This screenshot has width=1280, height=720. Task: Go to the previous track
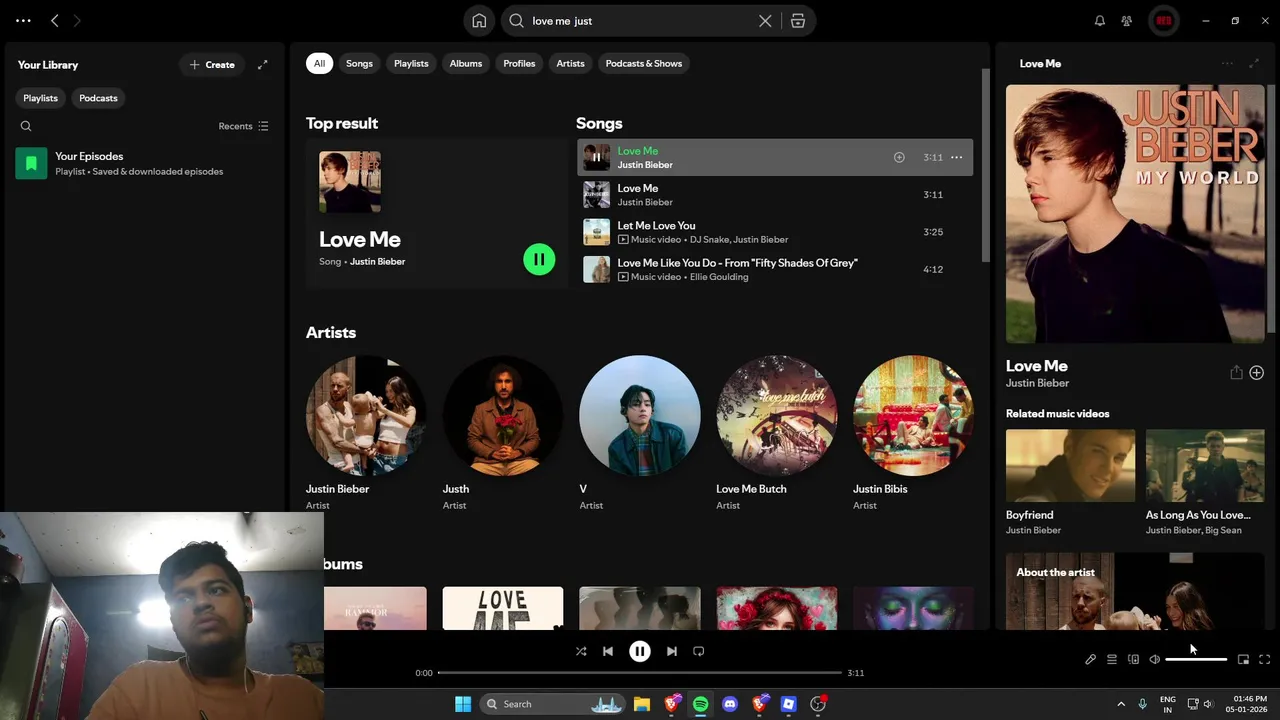tap(607, 651)
